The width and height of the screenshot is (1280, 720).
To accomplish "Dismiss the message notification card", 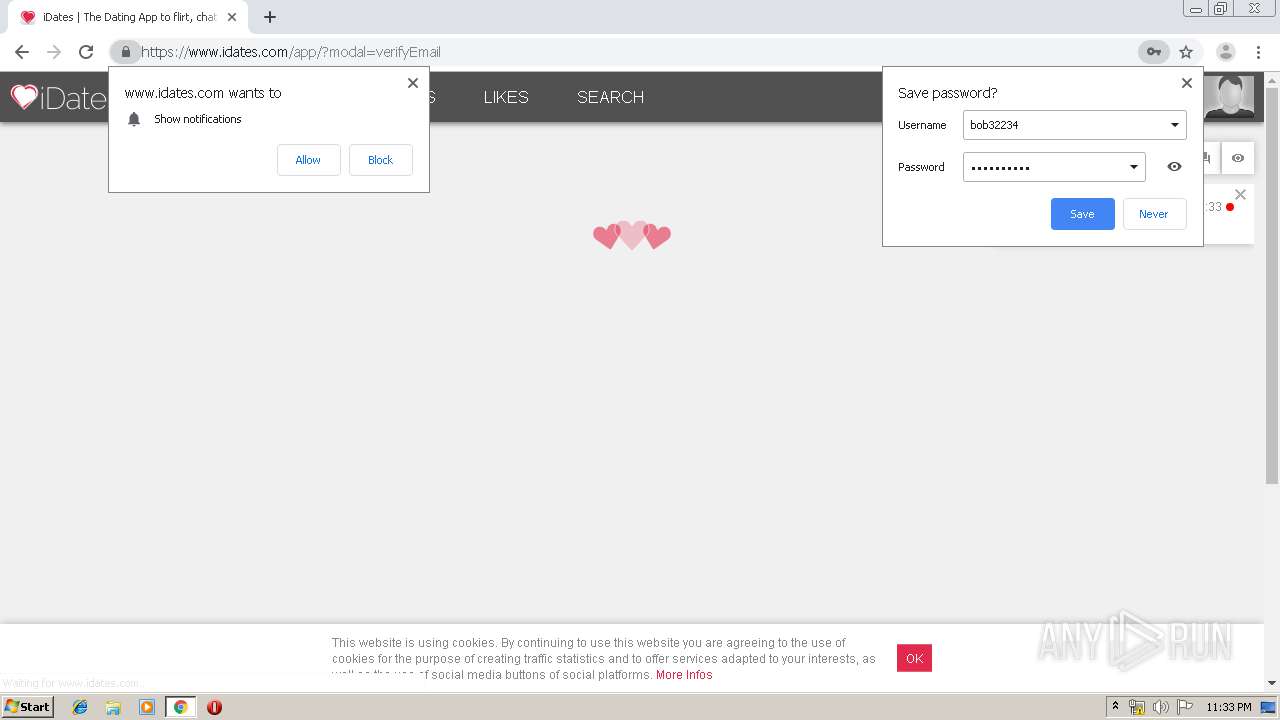I will click(x=1240, y=195).
